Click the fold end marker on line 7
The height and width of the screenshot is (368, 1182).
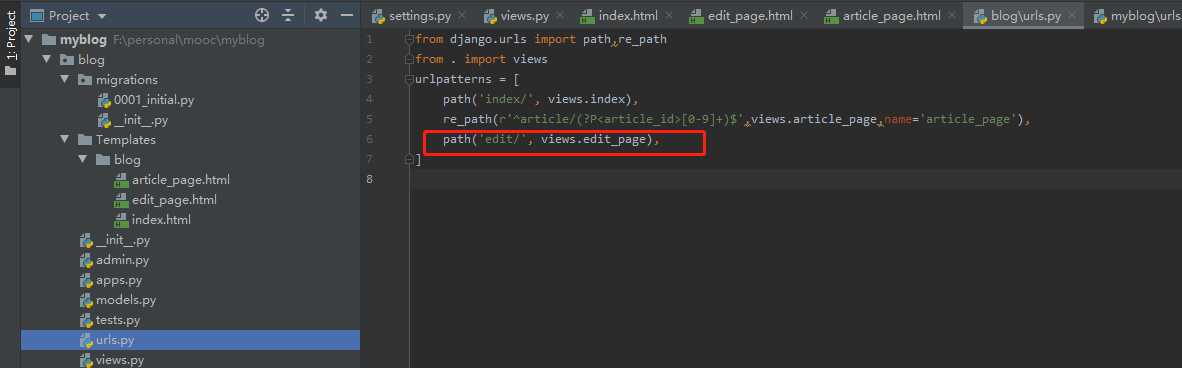click(409, 159)
